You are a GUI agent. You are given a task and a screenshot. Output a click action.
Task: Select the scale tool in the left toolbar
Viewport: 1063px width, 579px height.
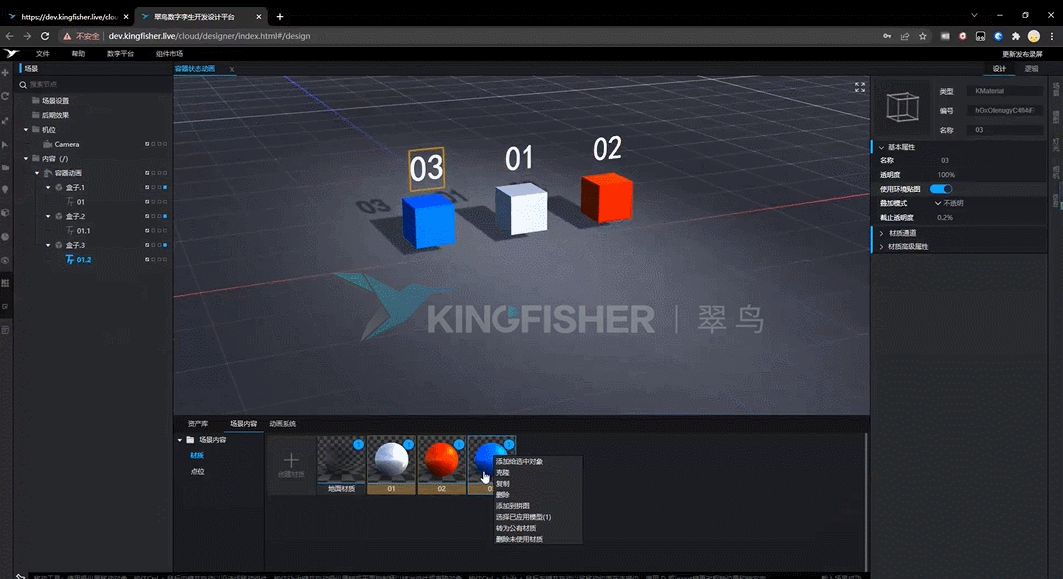click(x=5, y=121)
